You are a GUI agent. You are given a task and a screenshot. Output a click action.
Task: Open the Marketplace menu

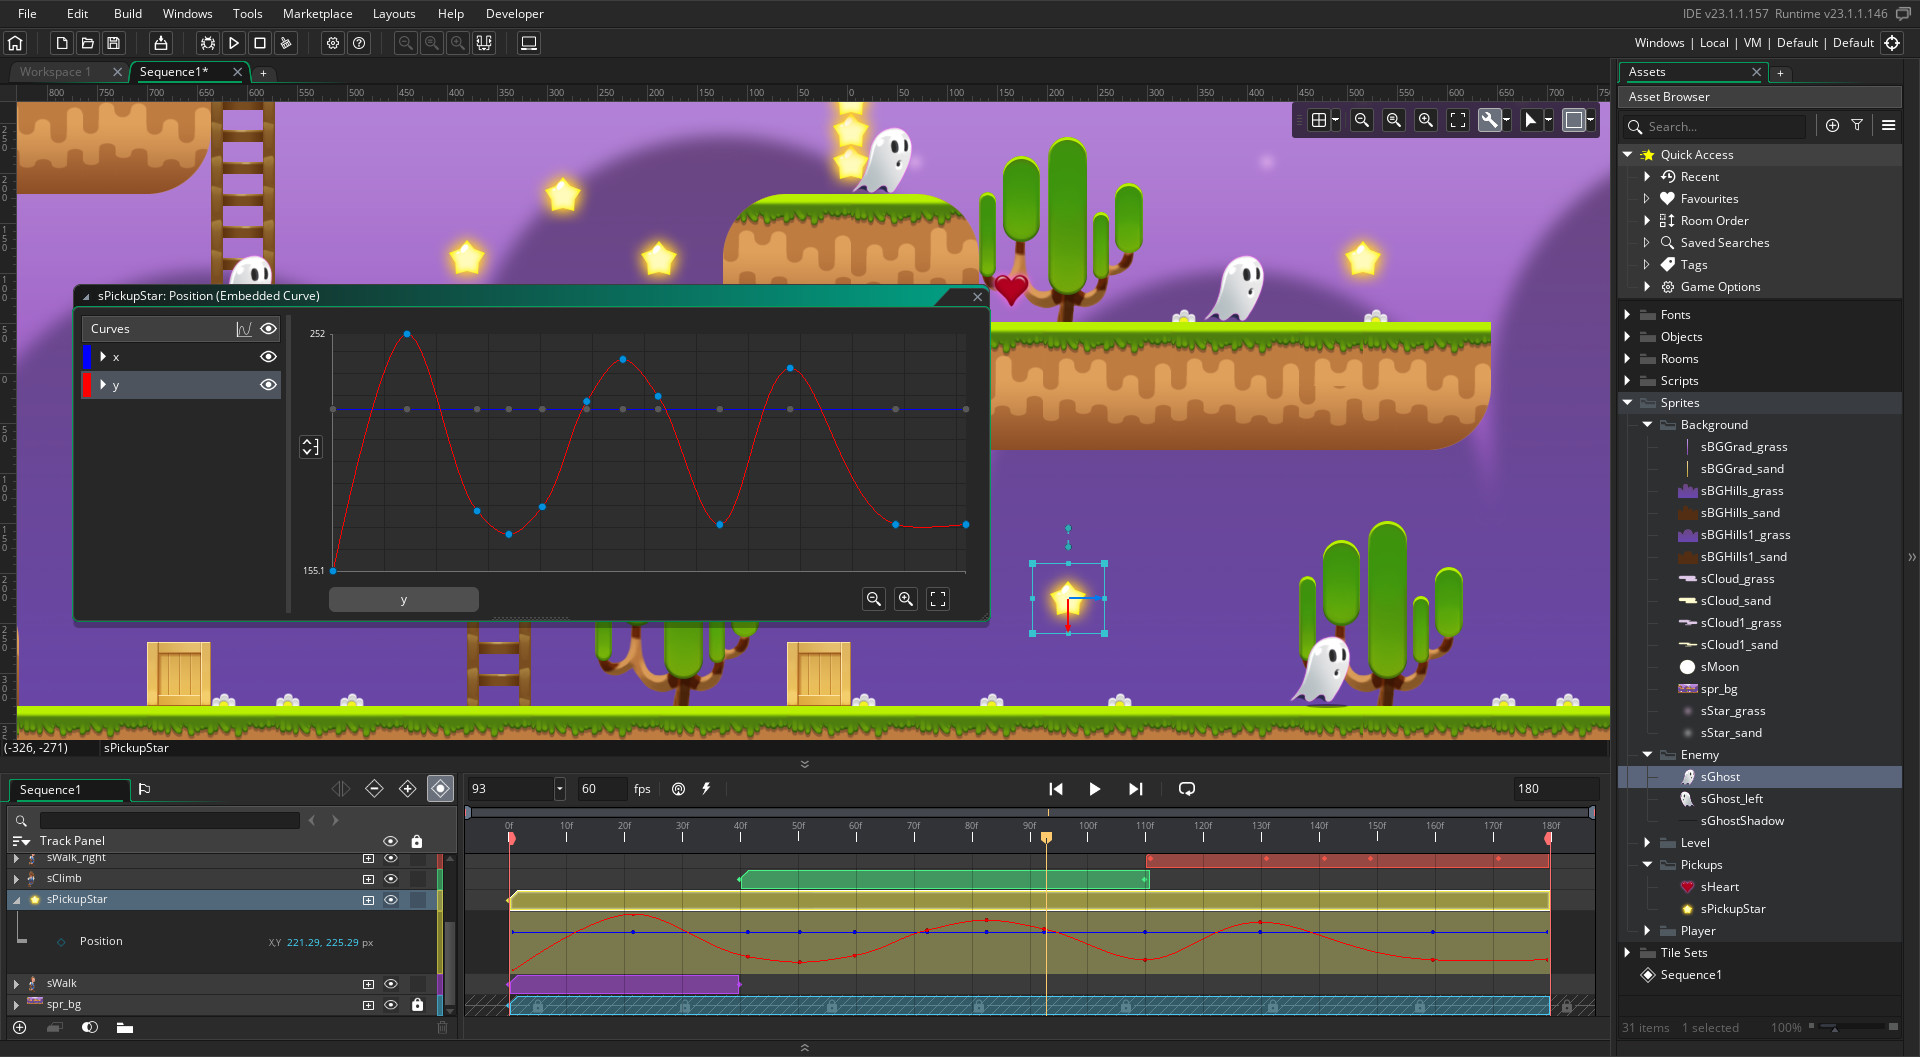pos(317,13)
